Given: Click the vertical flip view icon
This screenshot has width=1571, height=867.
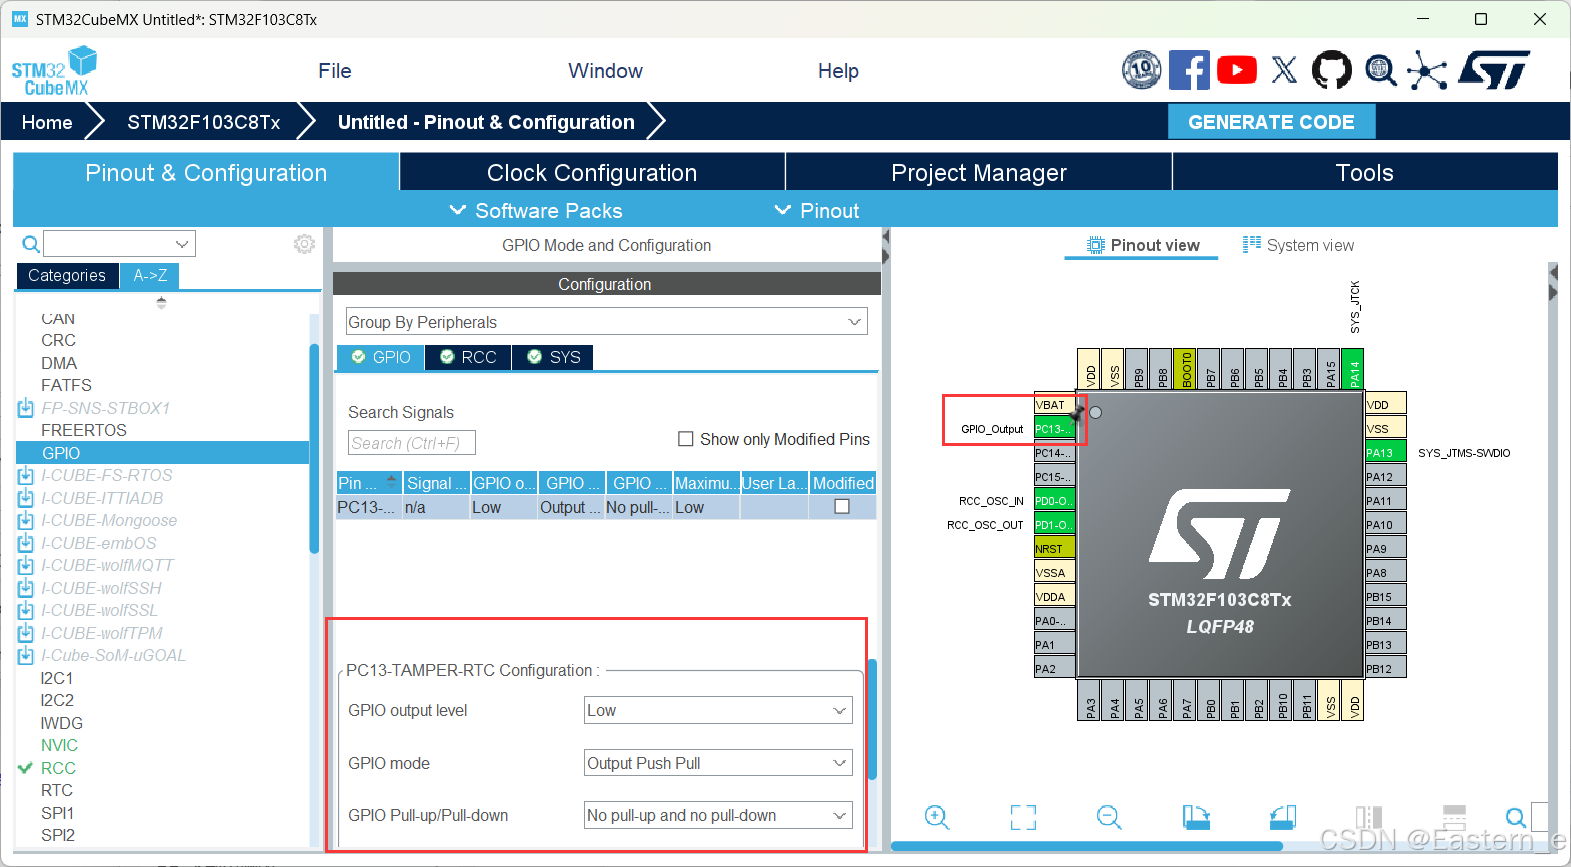Looking at the screenshot, I should [1454, 817].
